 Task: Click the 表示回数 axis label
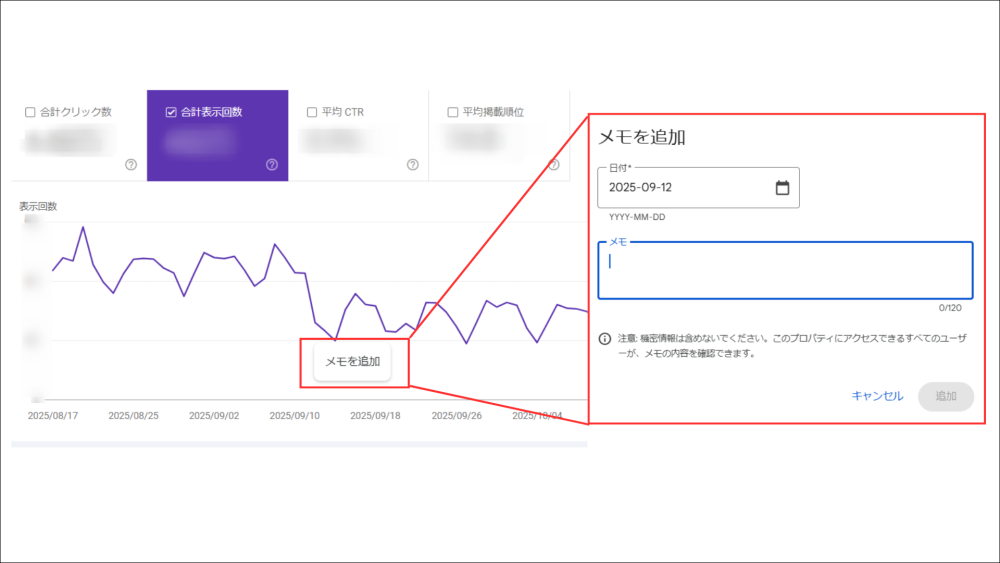coord(38,206)
